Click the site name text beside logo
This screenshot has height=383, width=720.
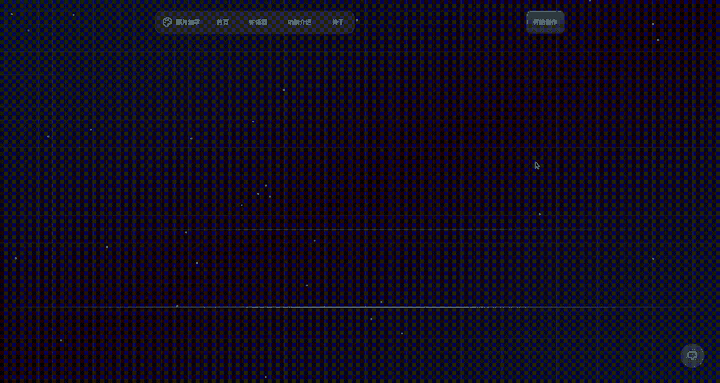pos(187,22)
